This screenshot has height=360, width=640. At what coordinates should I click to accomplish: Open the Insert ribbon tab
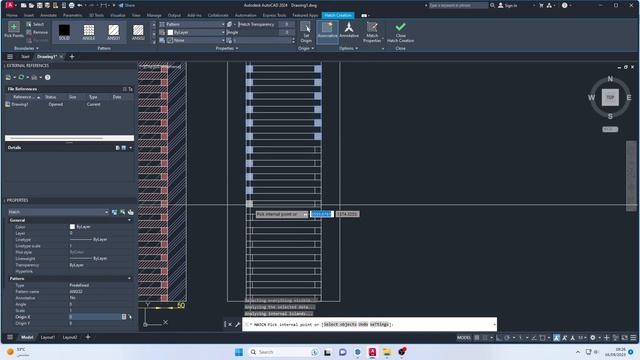point(29,15)
